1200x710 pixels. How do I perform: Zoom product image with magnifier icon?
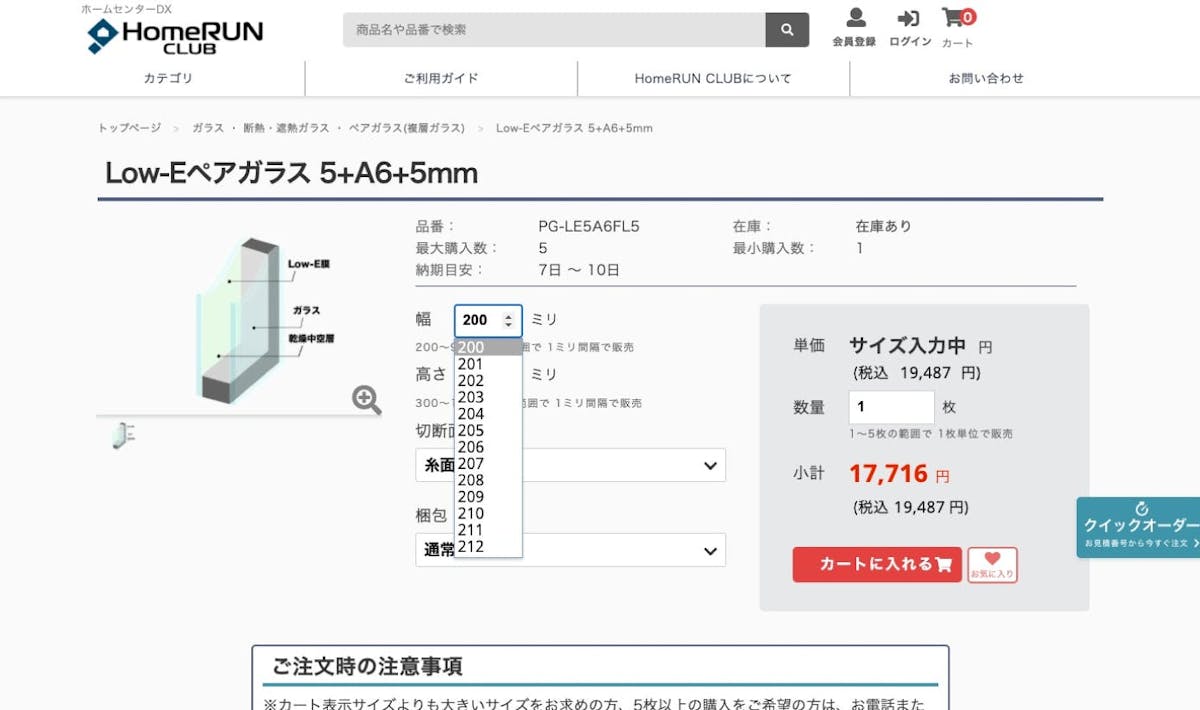(x=367, y=400)
